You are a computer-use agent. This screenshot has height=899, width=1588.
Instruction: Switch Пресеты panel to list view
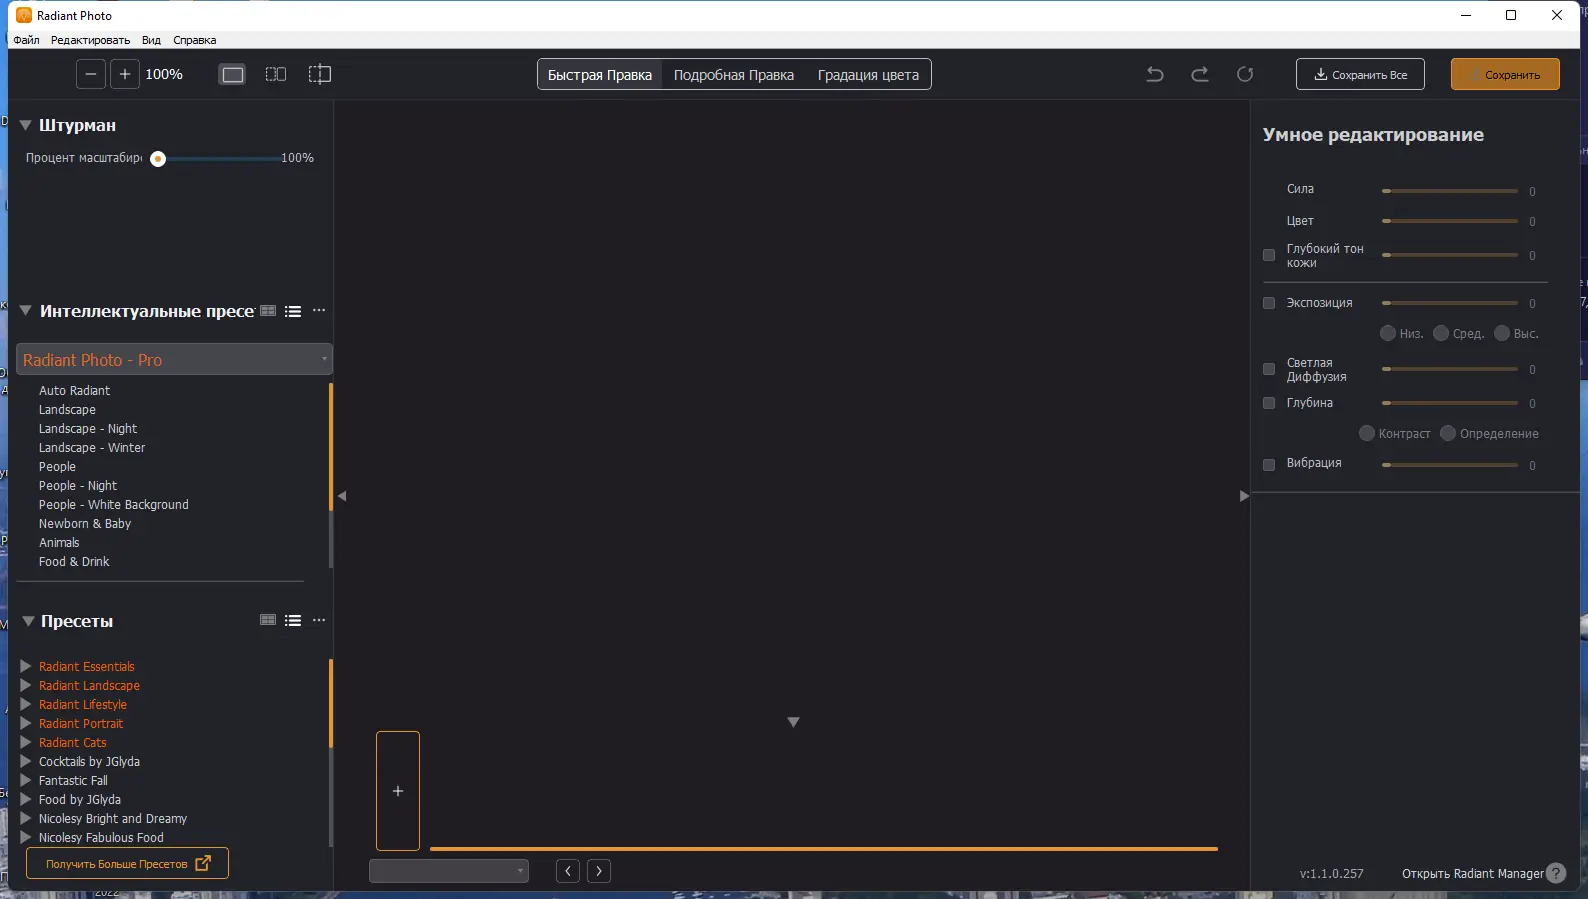coord(293,620)
